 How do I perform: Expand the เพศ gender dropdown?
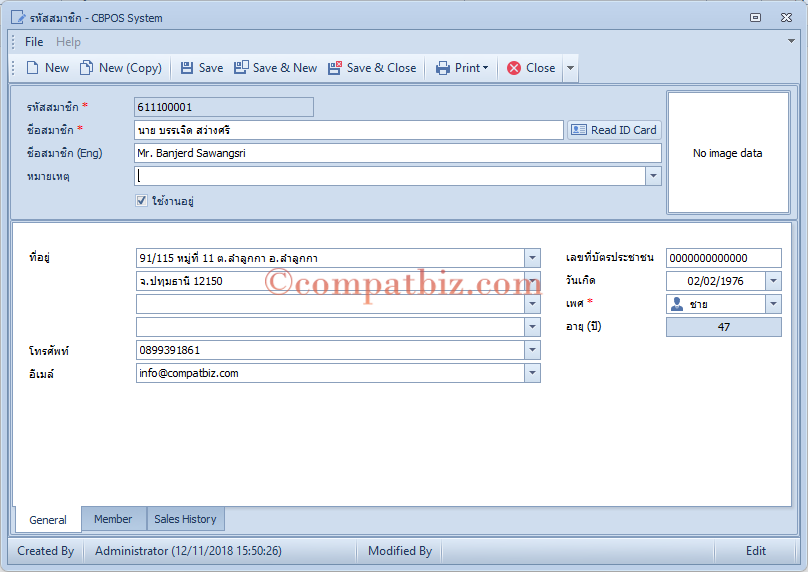coord(773,304)
